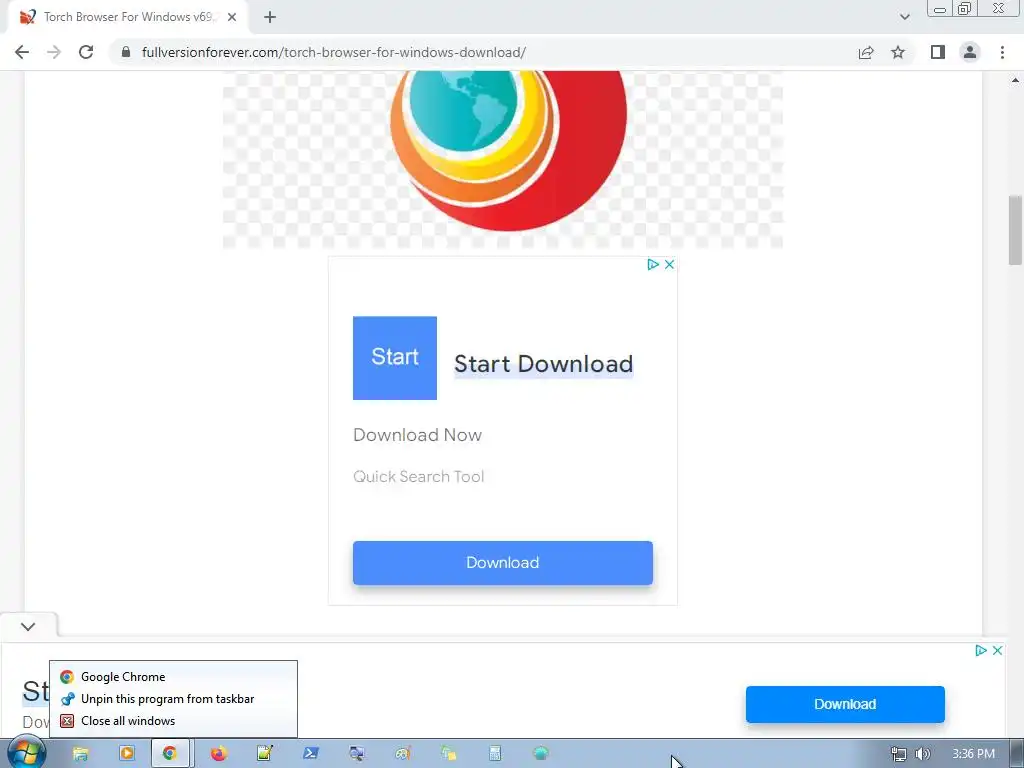Image resolution: width=1024 pixels, height=768 pixels.
Task: Click the blue Start square
Action: 394,358
